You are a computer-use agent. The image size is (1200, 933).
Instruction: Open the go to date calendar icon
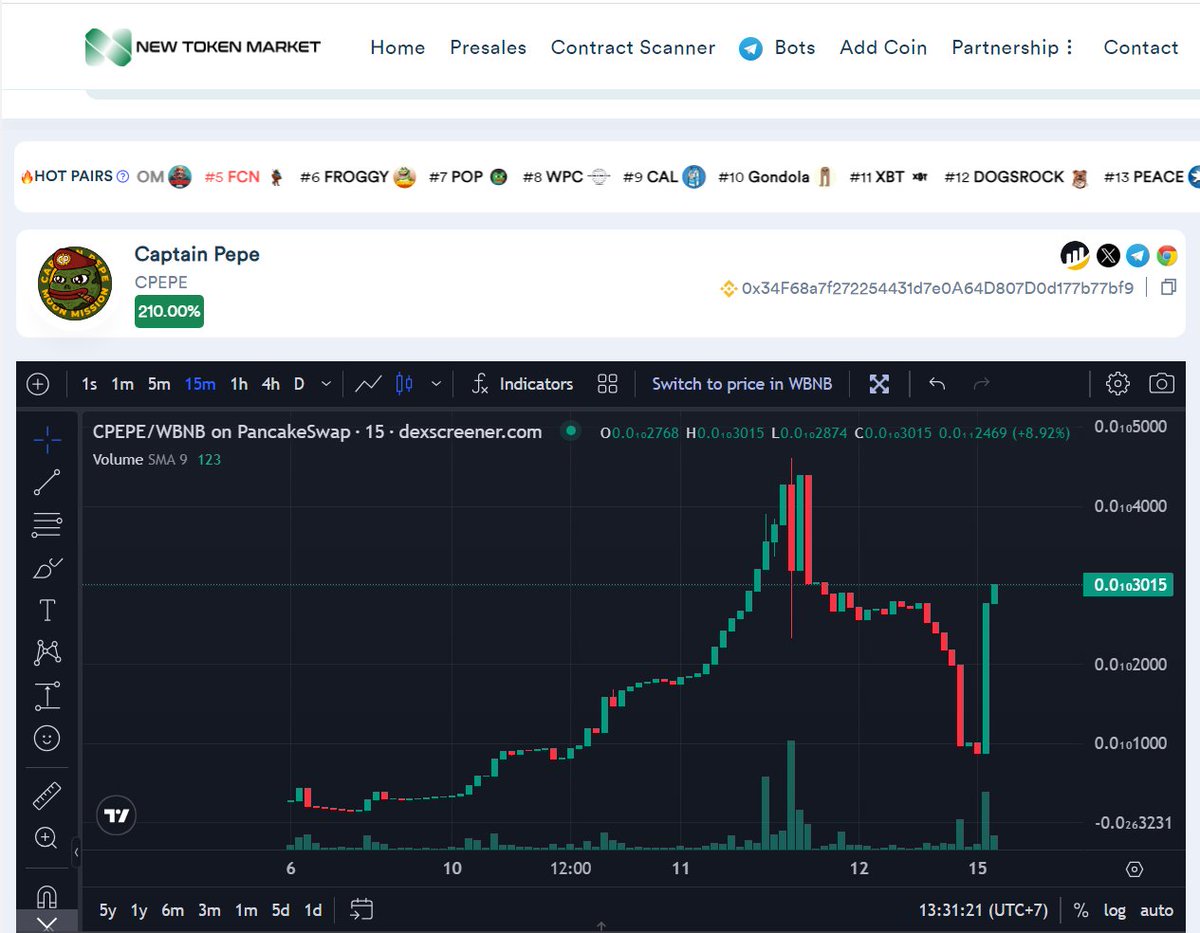361,909
